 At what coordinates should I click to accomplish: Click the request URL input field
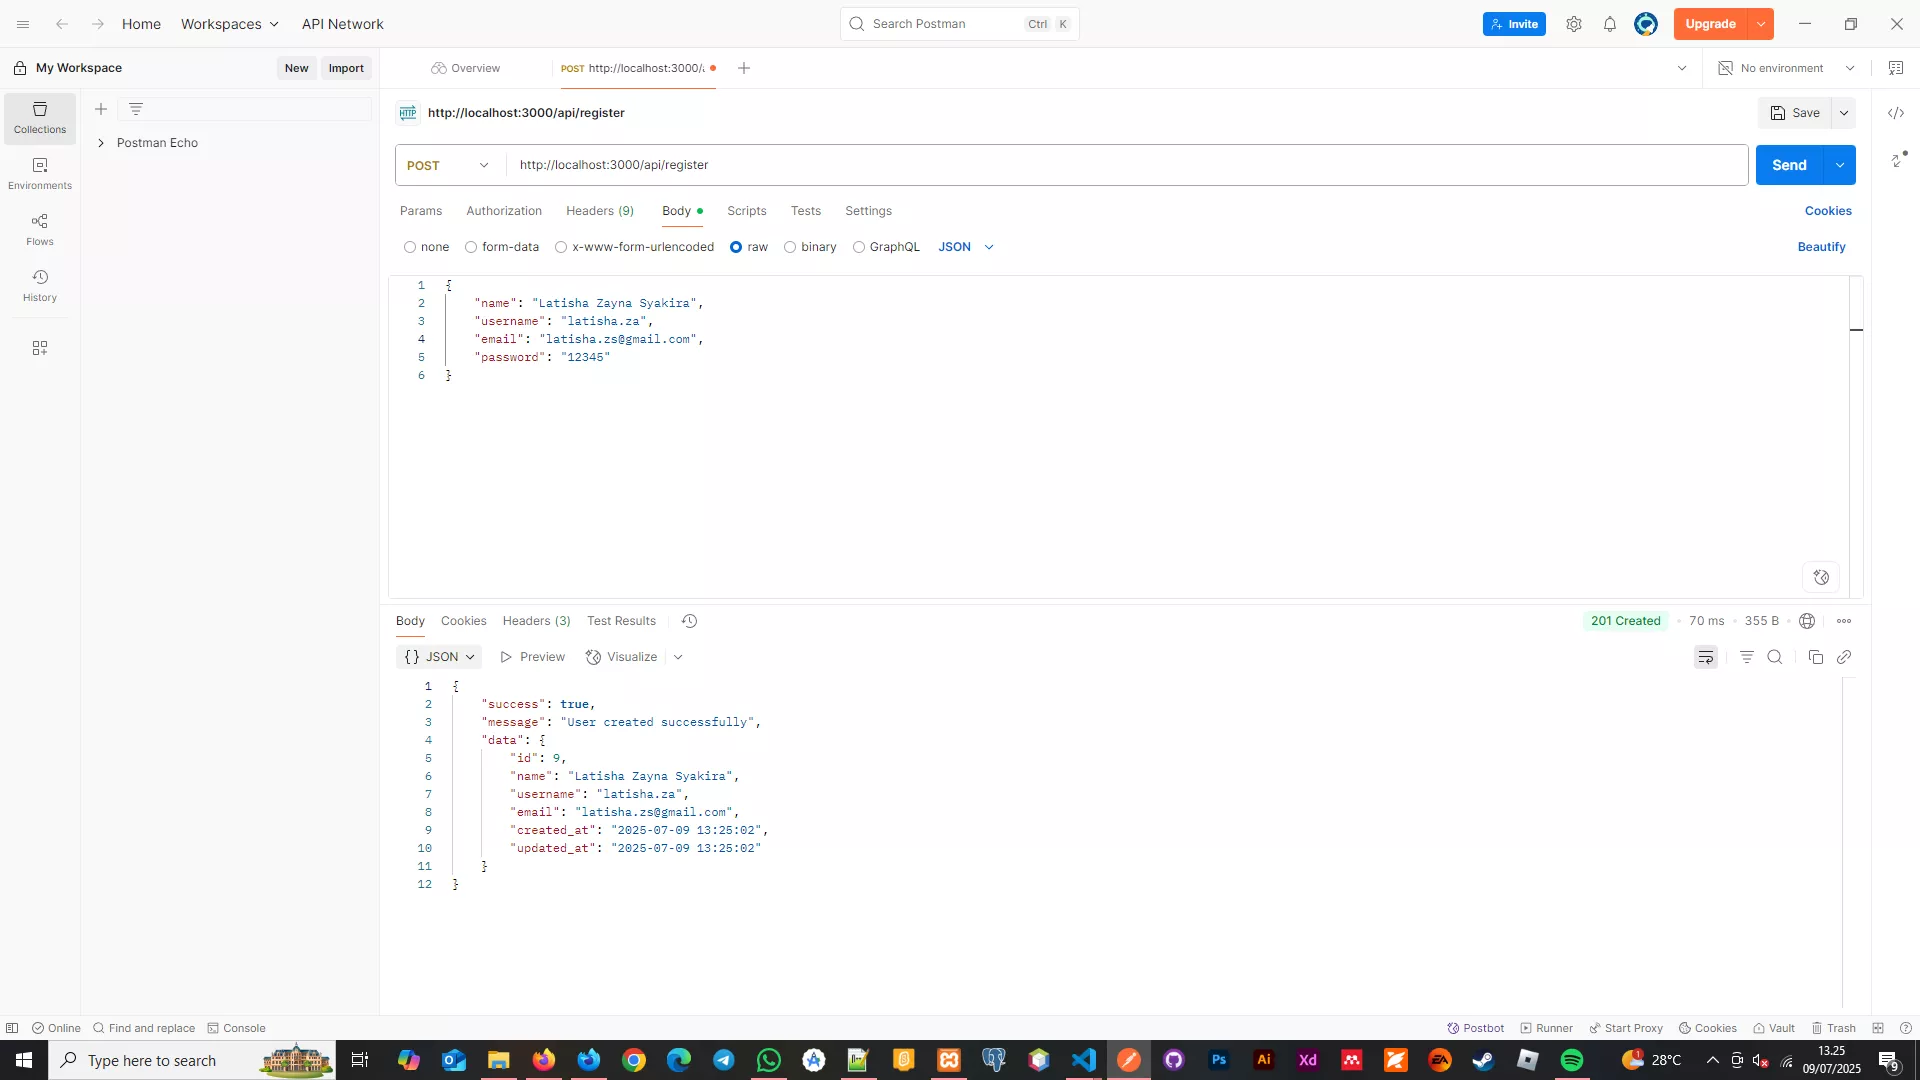[x=1127, y=165]
